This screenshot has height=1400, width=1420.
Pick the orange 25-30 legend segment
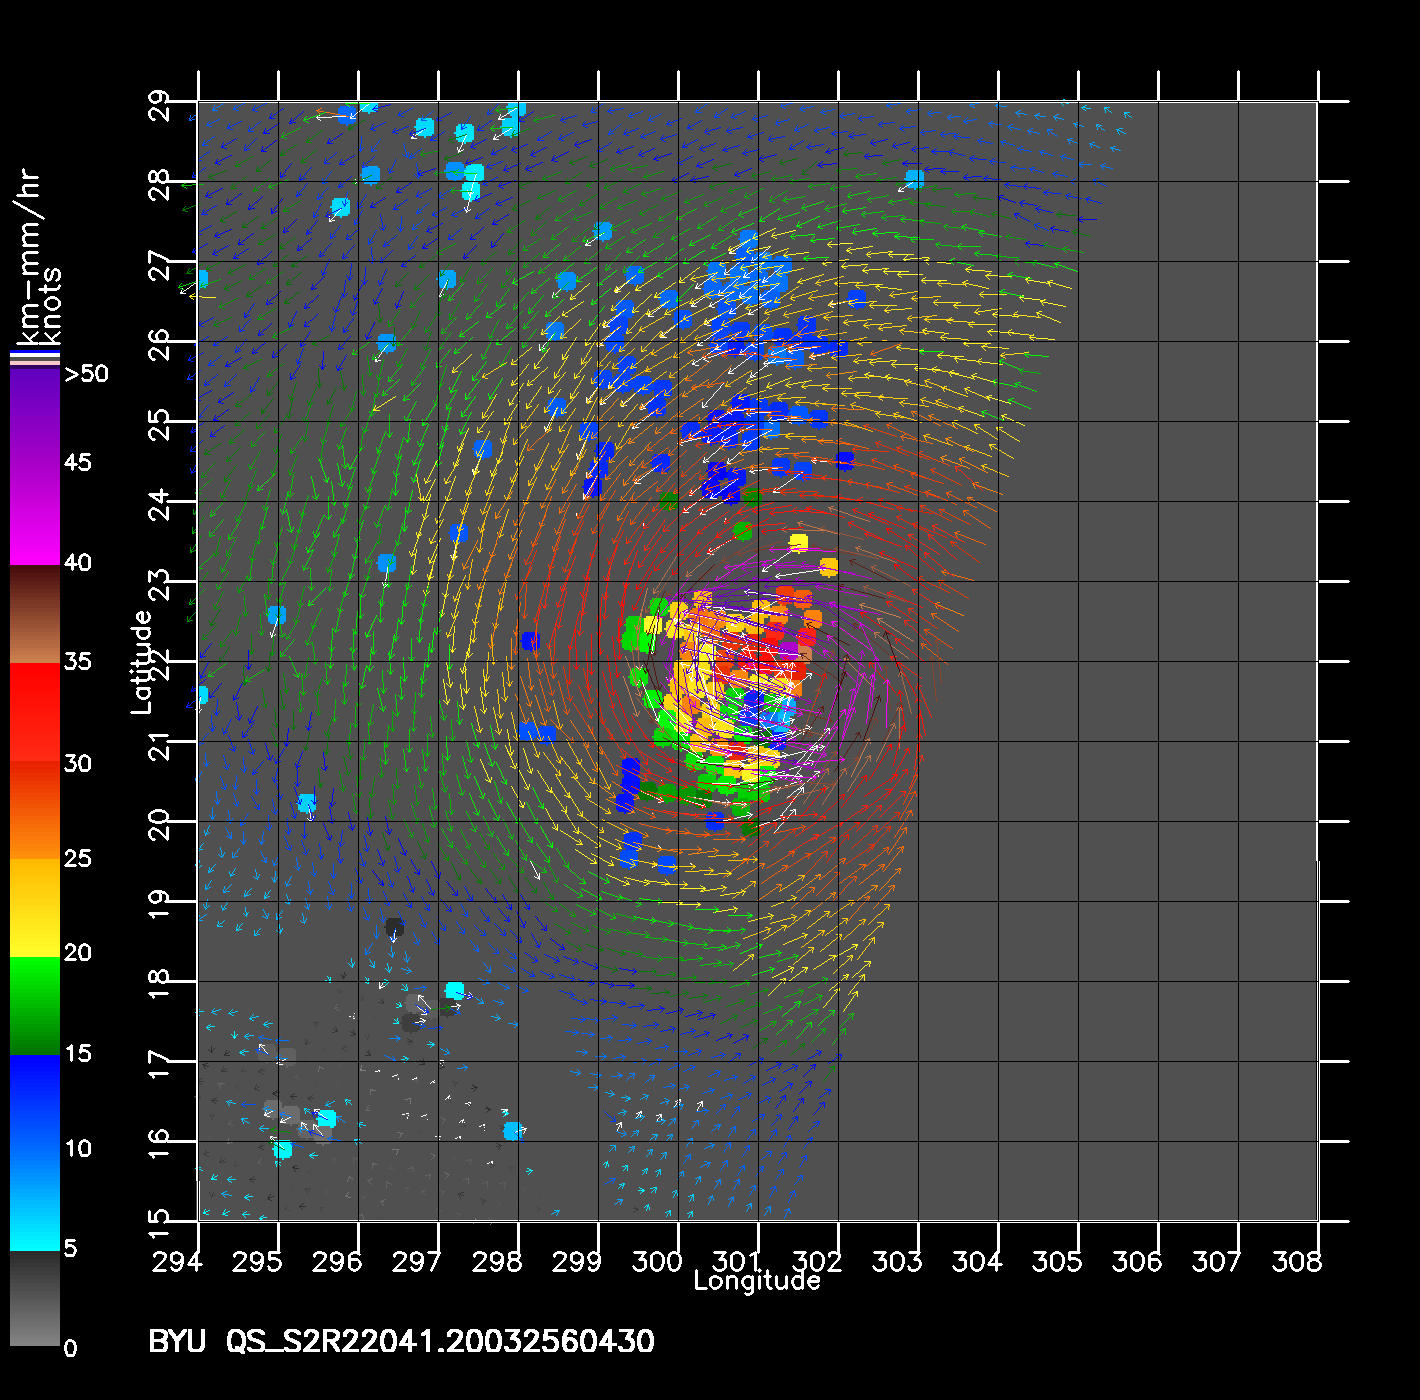34,810
